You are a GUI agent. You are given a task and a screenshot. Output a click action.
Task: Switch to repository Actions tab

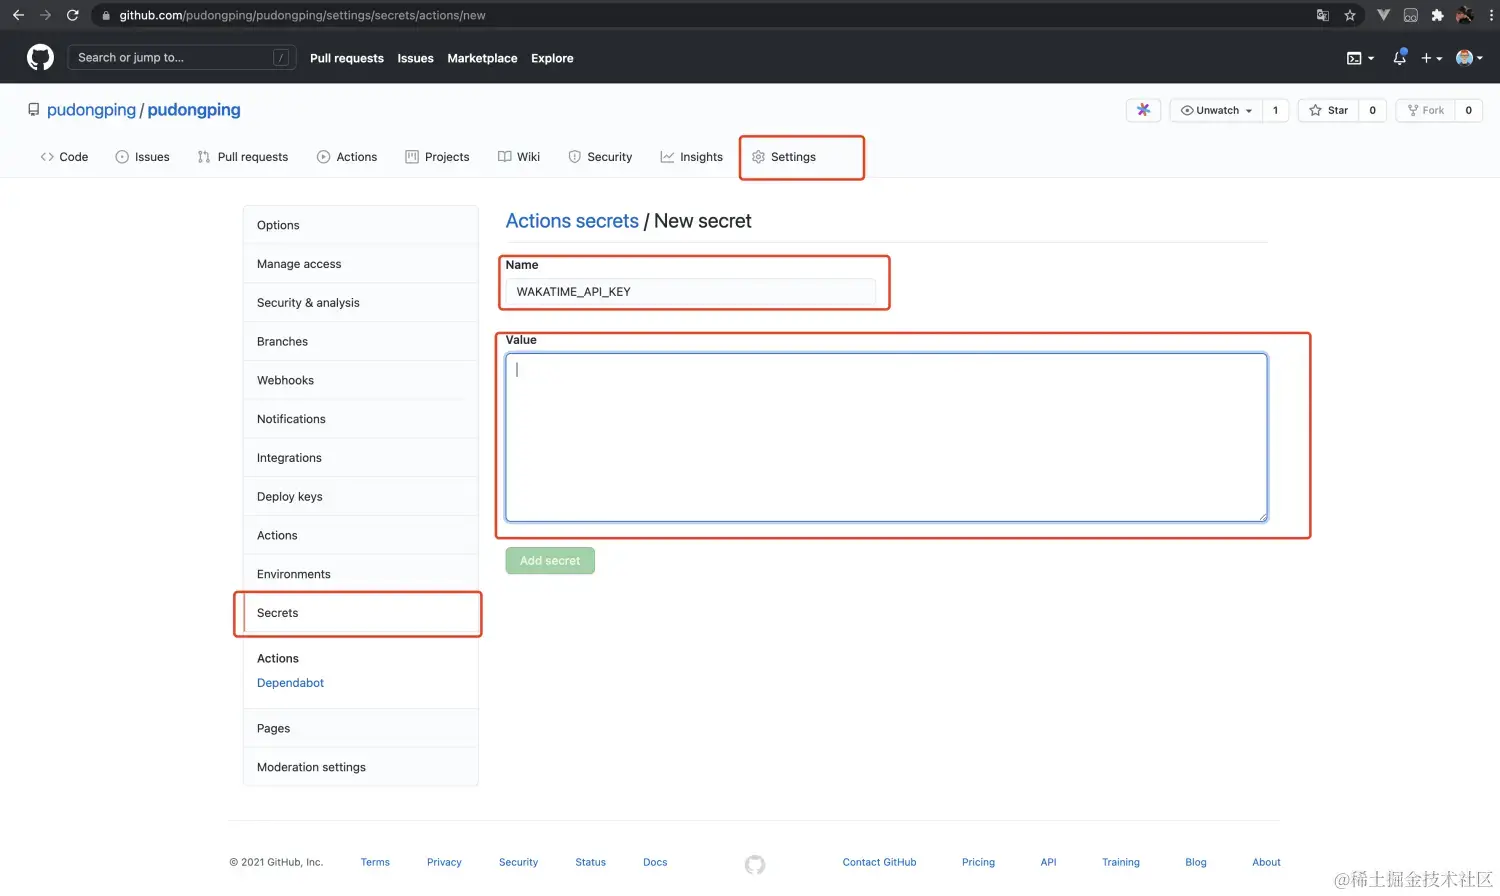(347, 157)
